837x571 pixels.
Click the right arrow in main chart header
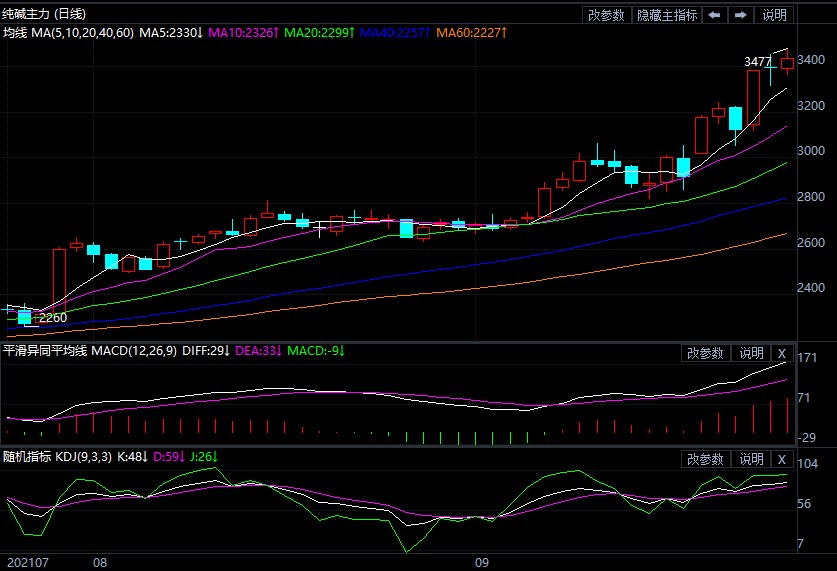[x=740, y=15]
